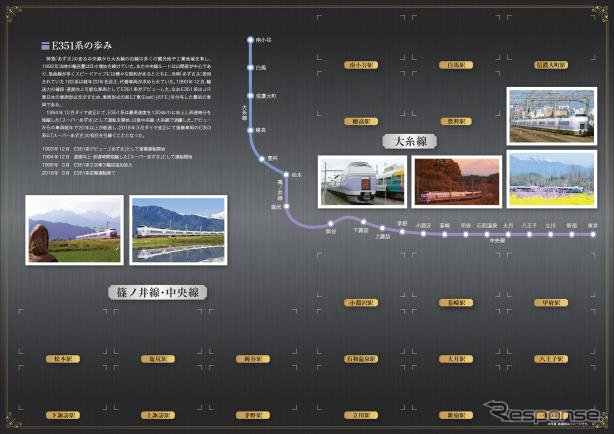Click the purple square icon beside E351系の歩み
Viewport: 614px width, 434px height.
click(x=45, y=46)
